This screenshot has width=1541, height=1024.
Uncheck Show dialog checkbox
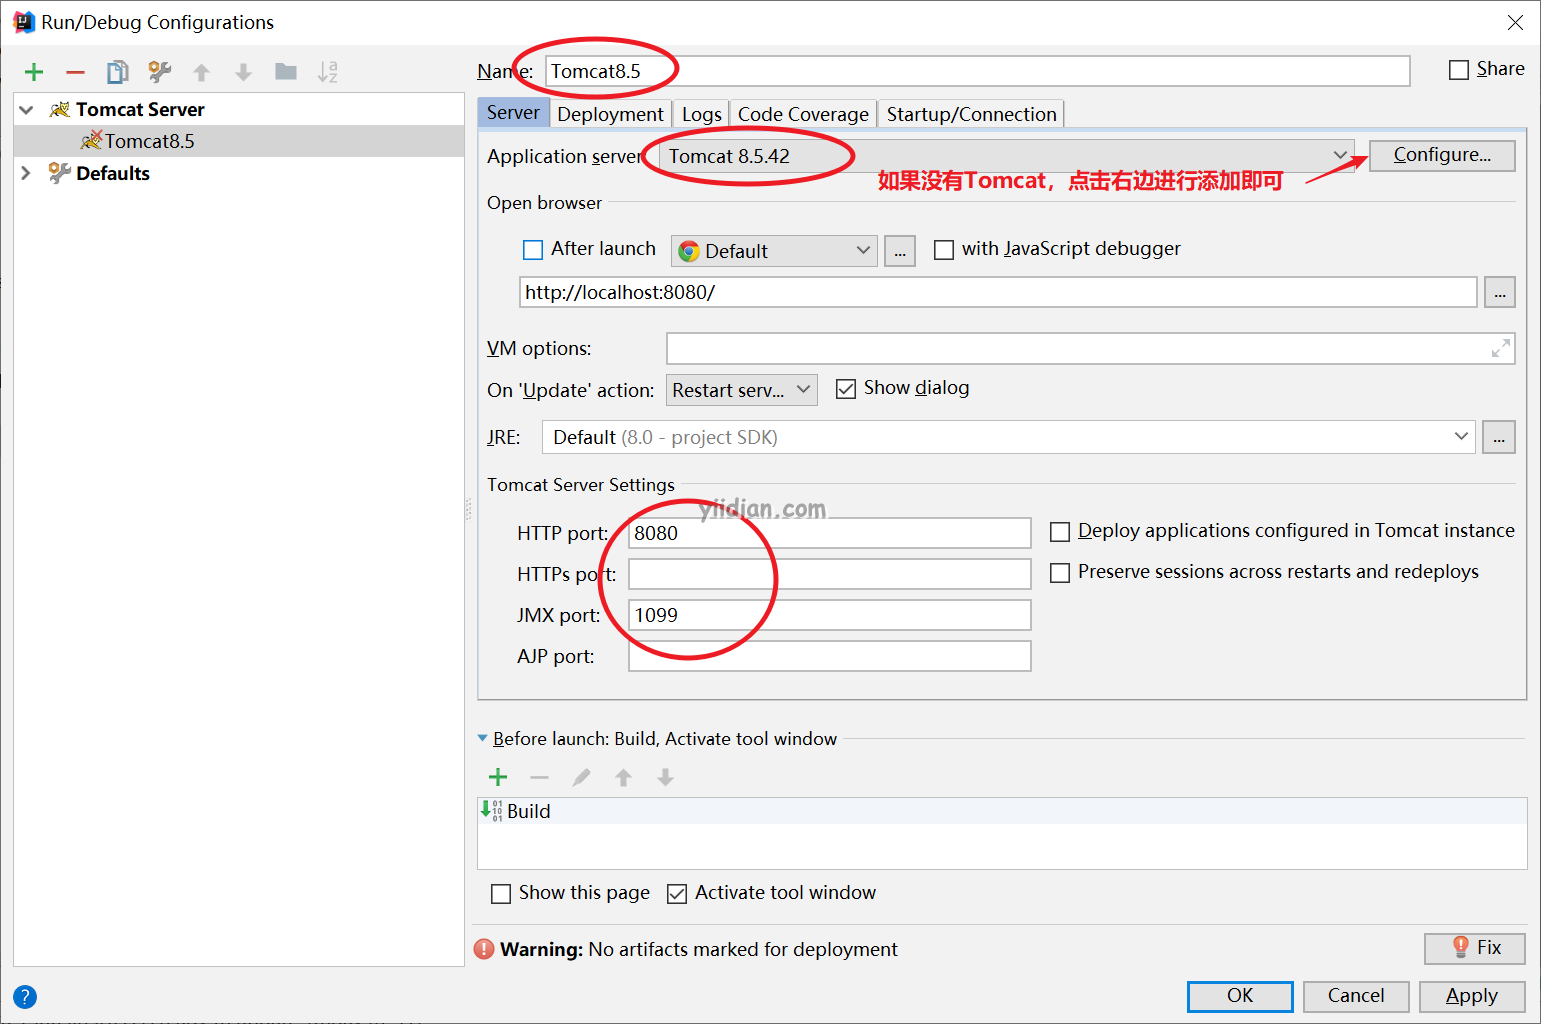click(x=846, y=388)
